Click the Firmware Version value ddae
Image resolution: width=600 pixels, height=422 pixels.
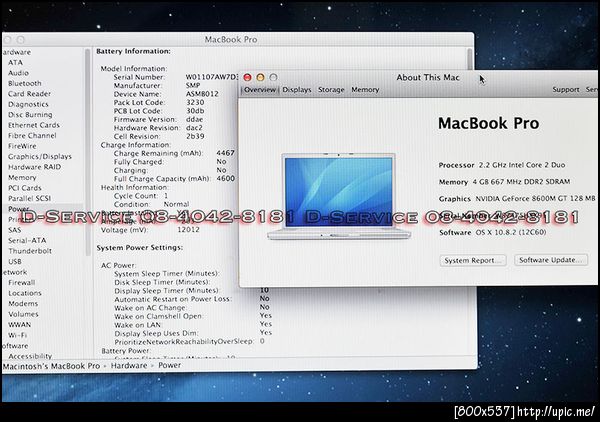194,119
